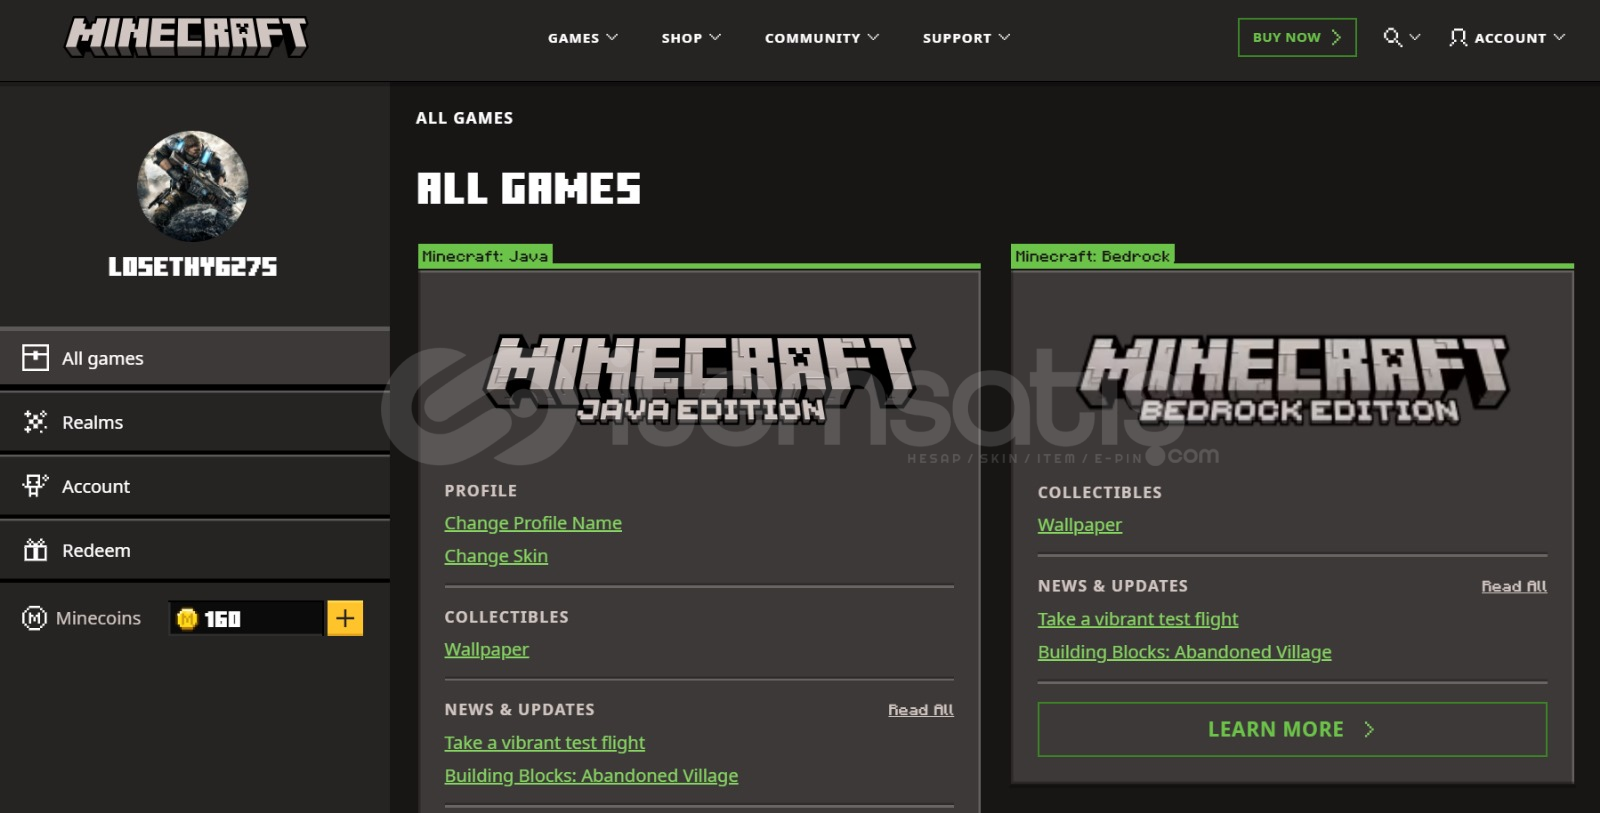Screen dimensions: 1600x813
Task: Open the Java Wallpaper link
Action: (487, 650)
